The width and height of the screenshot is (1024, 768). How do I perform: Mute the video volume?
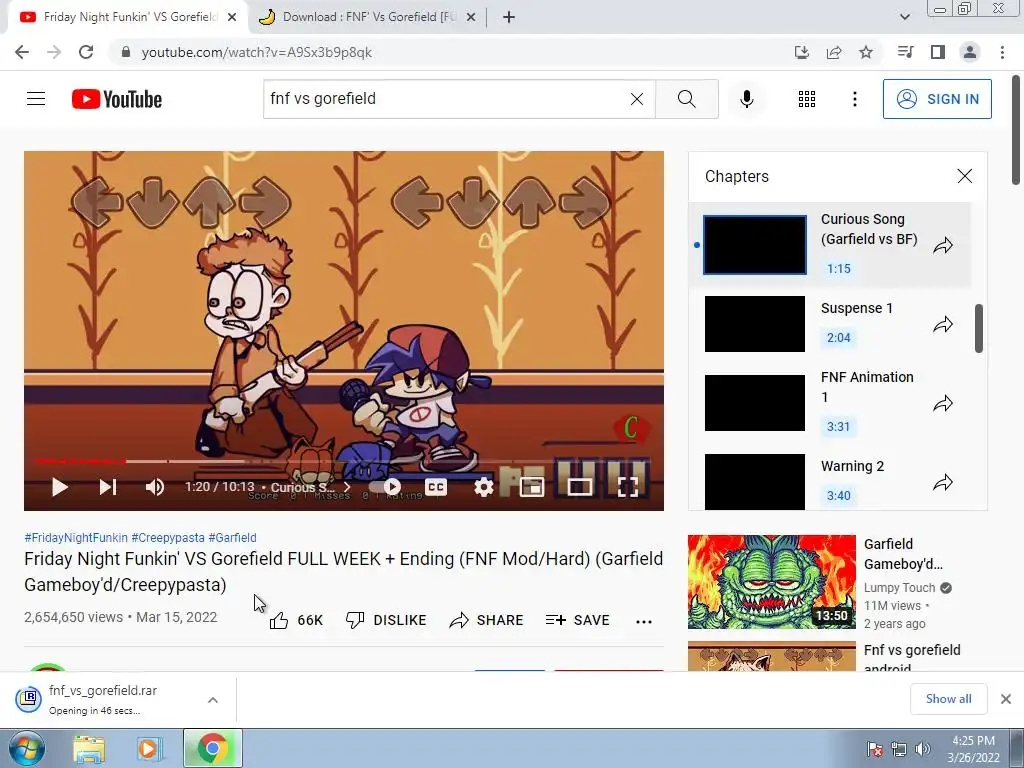pyautogui.click(x=155, y=487)
